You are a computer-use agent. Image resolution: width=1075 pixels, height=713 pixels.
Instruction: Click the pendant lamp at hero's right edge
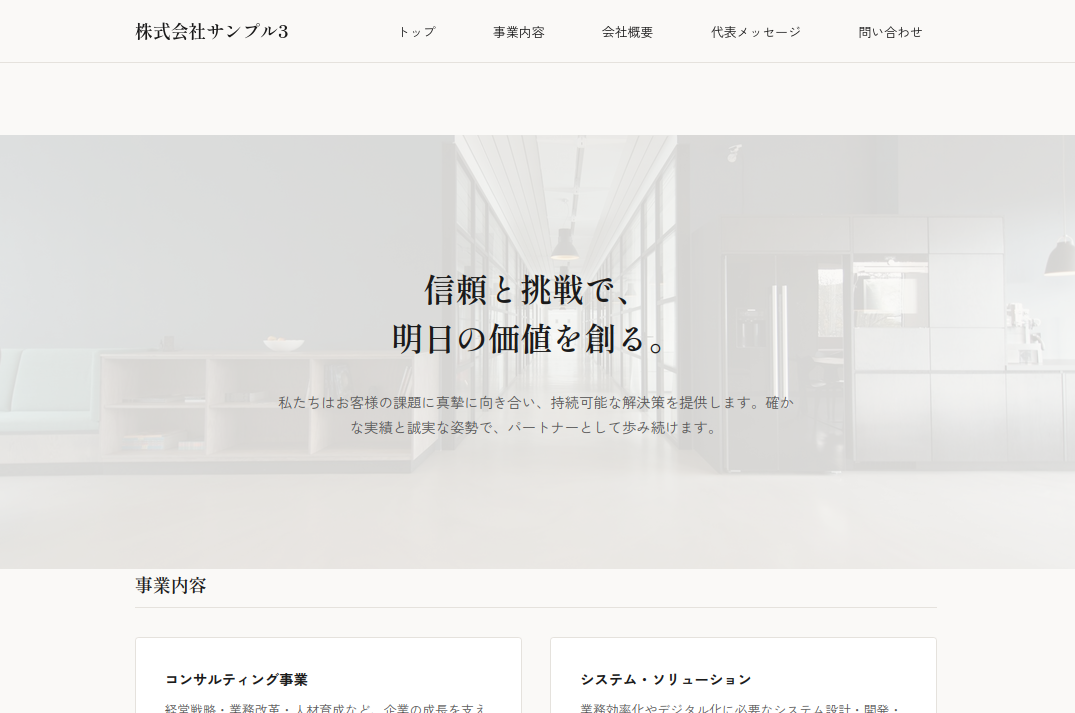tap(1059, 258)
